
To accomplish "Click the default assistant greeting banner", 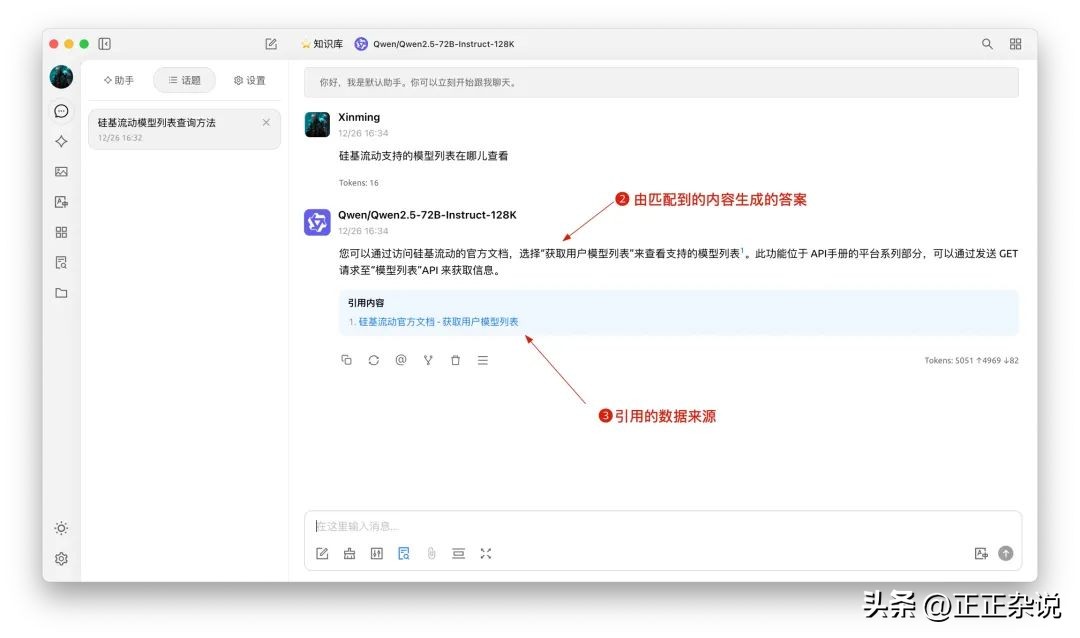I will [x=661, y=83].
